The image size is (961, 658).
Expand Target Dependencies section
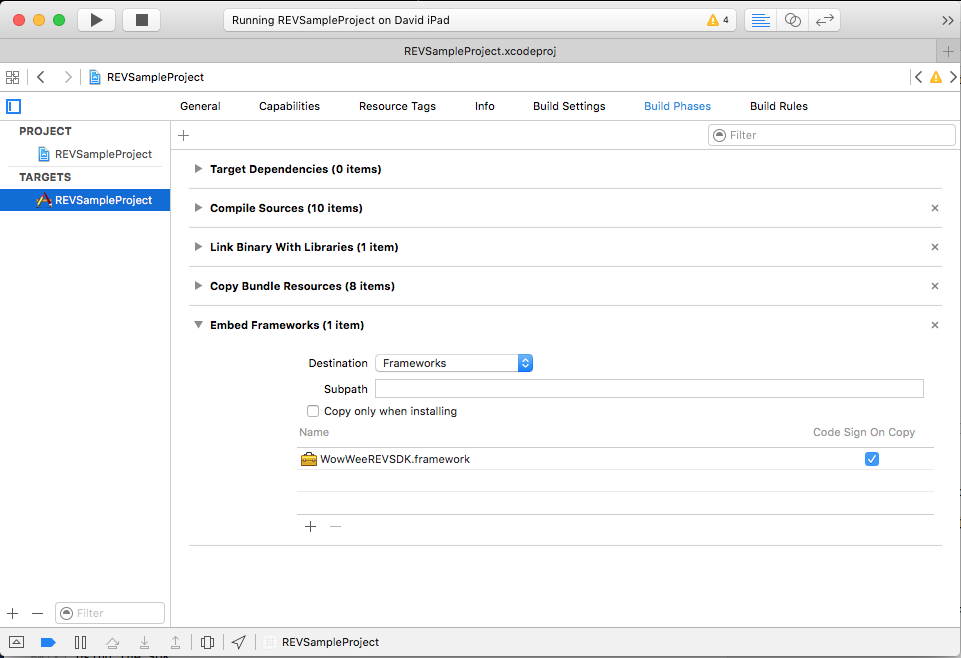pyautogui.click(x=198, y=168)
